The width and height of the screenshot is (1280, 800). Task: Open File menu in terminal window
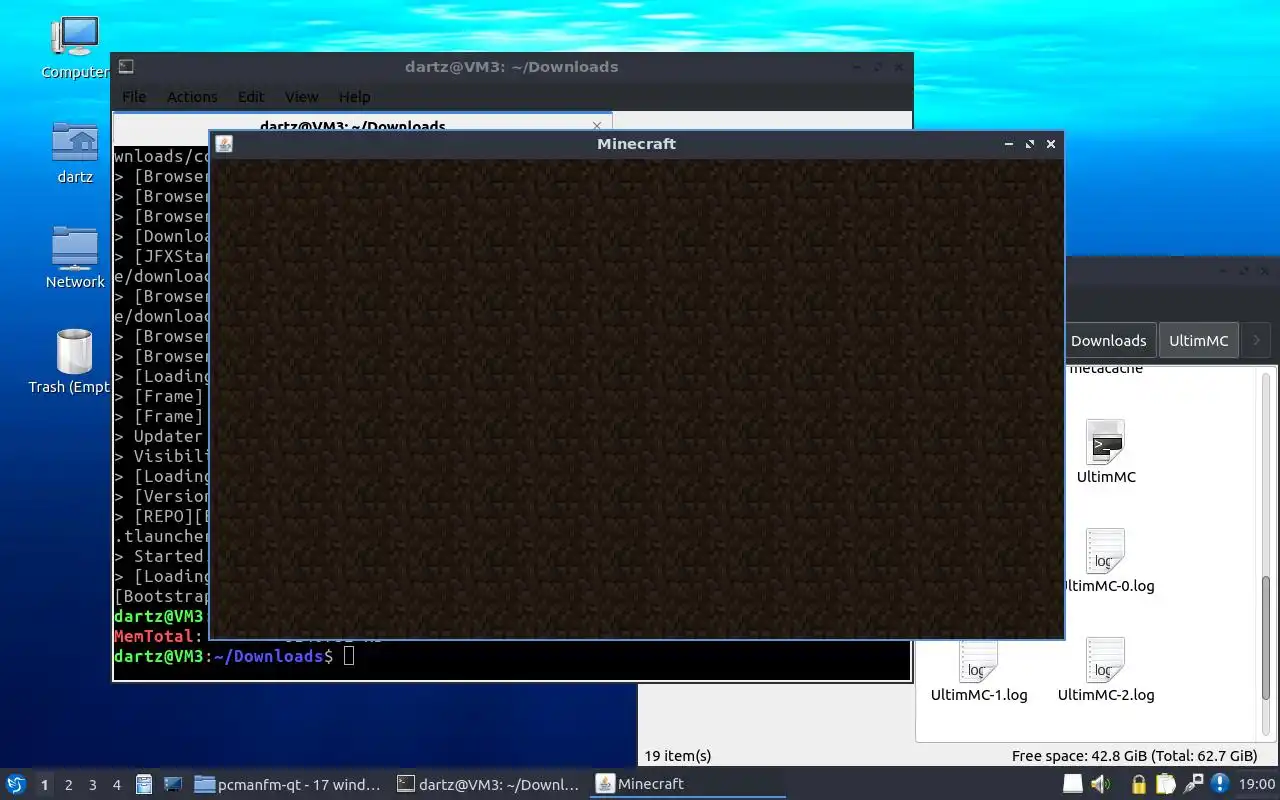(x=134, y=97)
